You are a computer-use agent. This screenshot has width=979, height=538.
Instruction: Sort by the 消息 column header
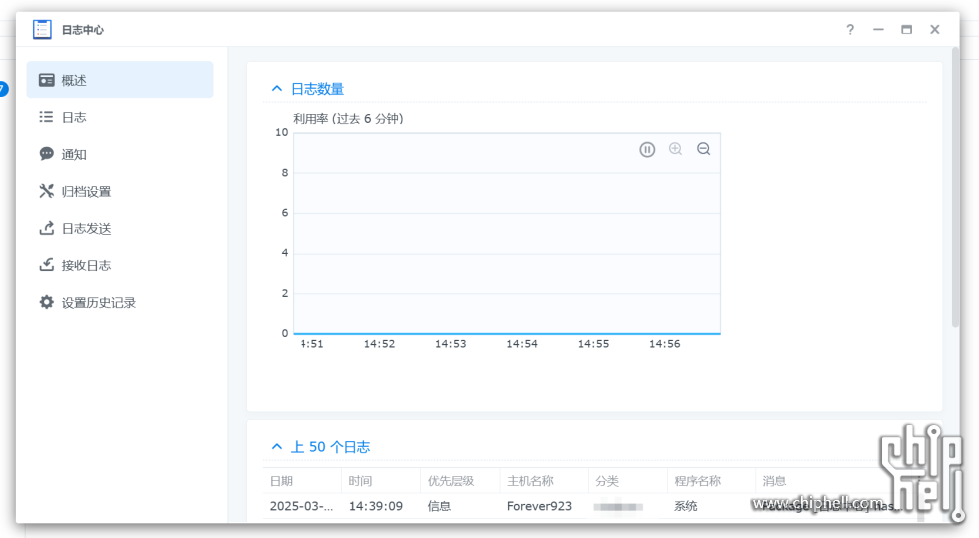point(774,481)
